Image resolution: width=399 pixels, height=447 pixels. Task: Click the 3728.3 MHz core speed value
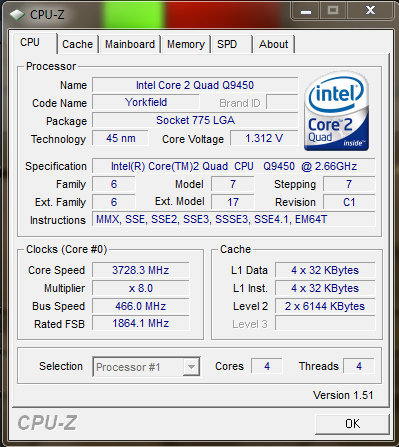coord(140,270)
